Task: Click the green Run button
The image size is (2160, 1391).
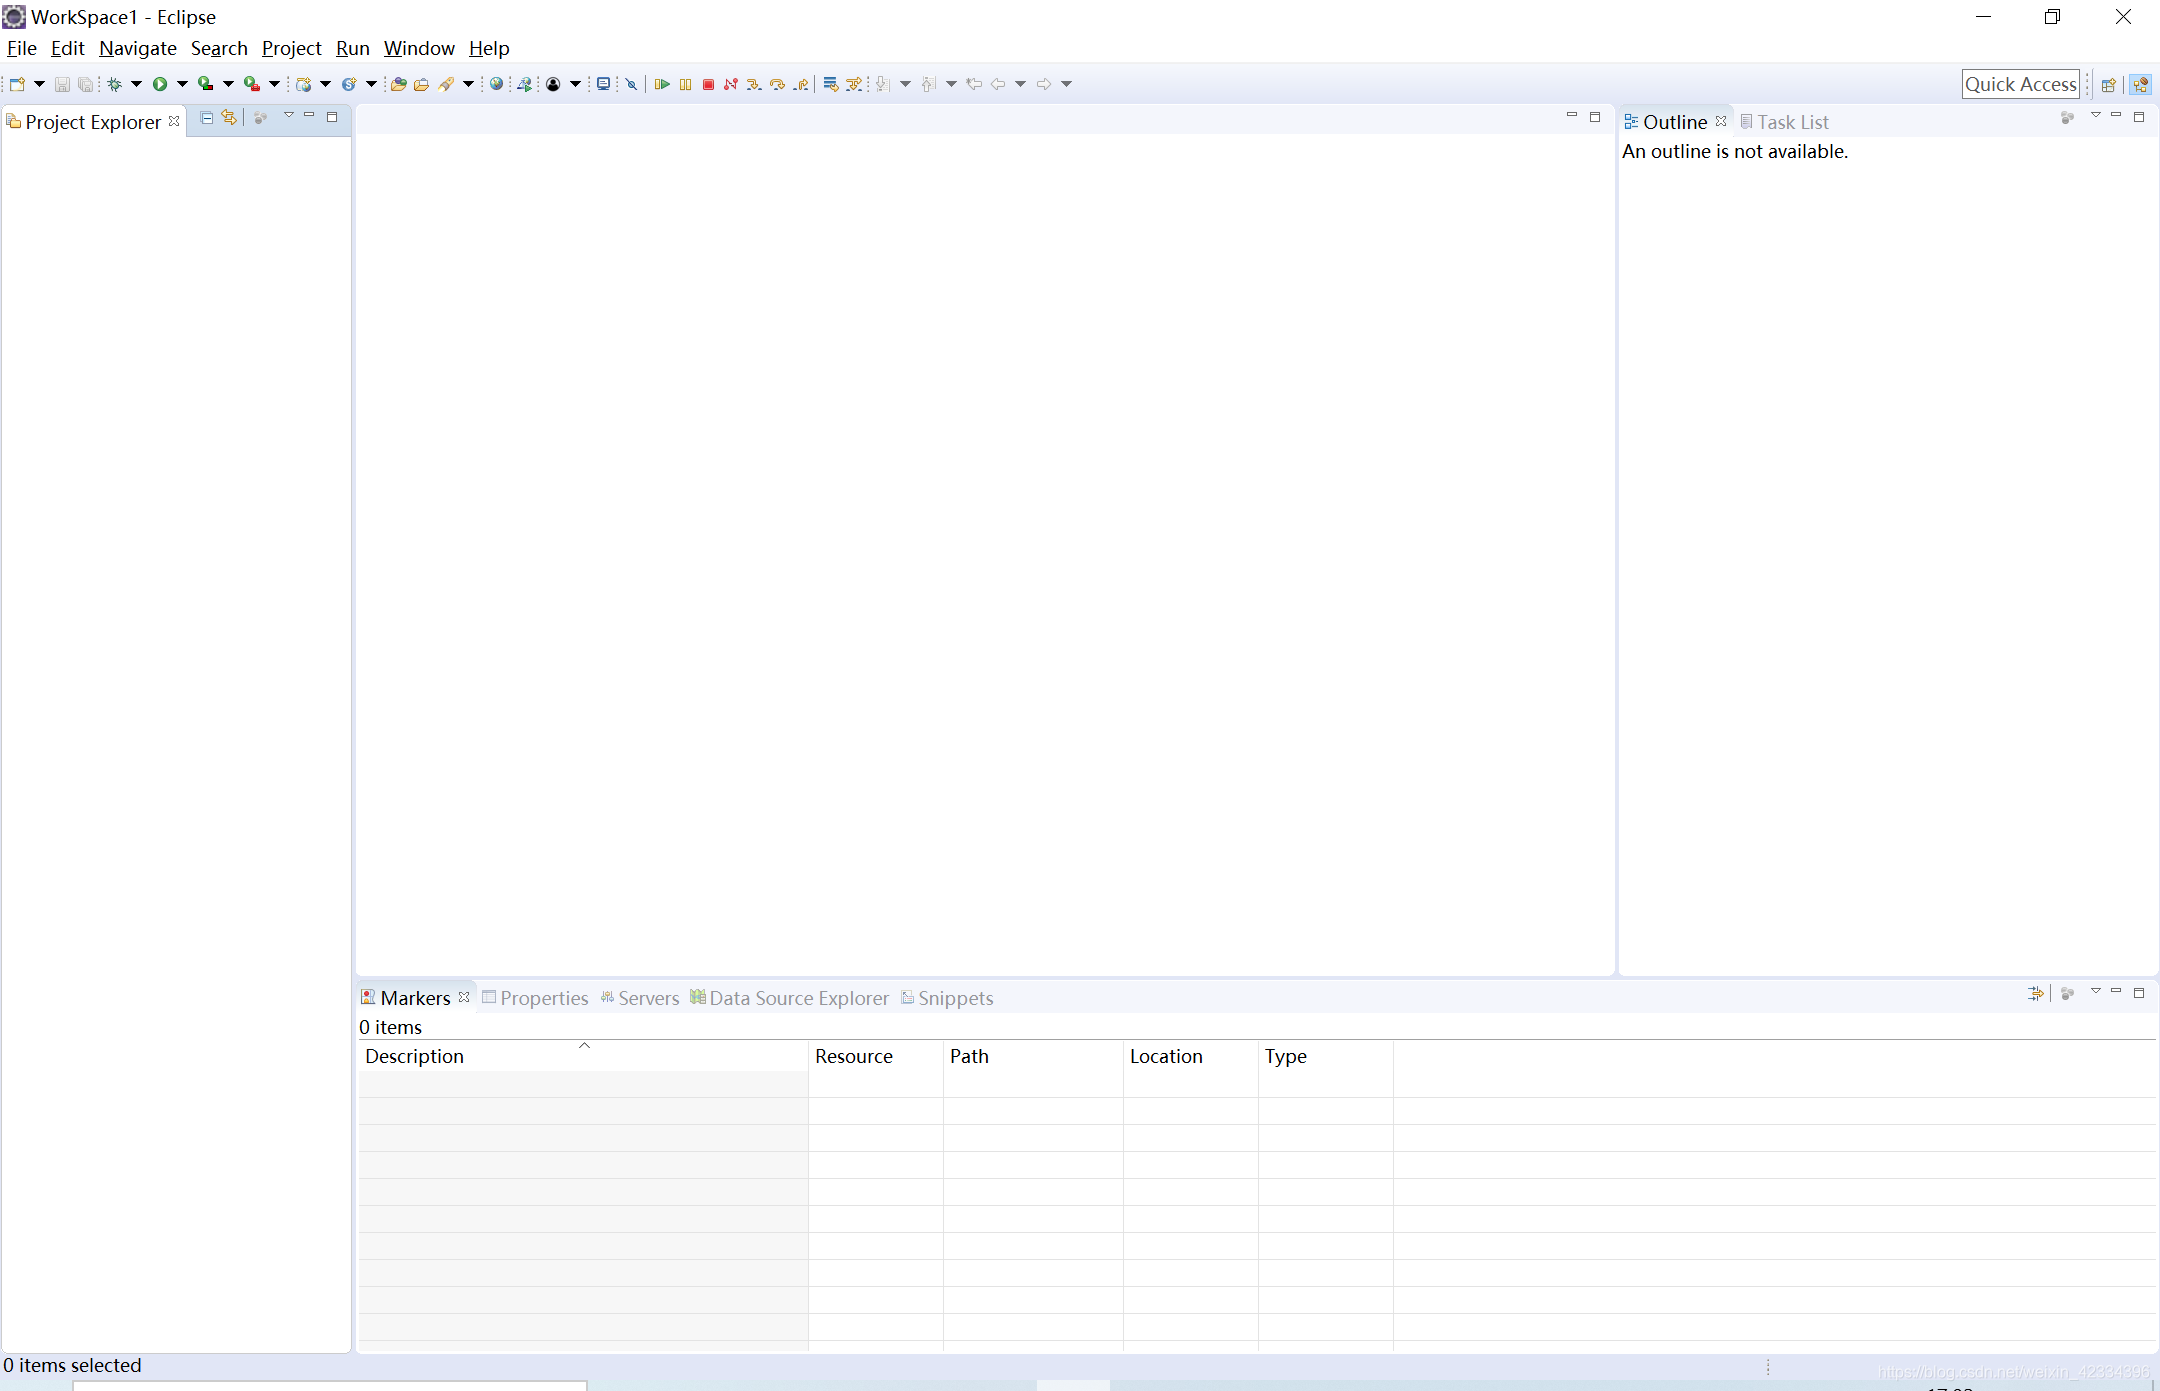Action: [x=160, y=84]
